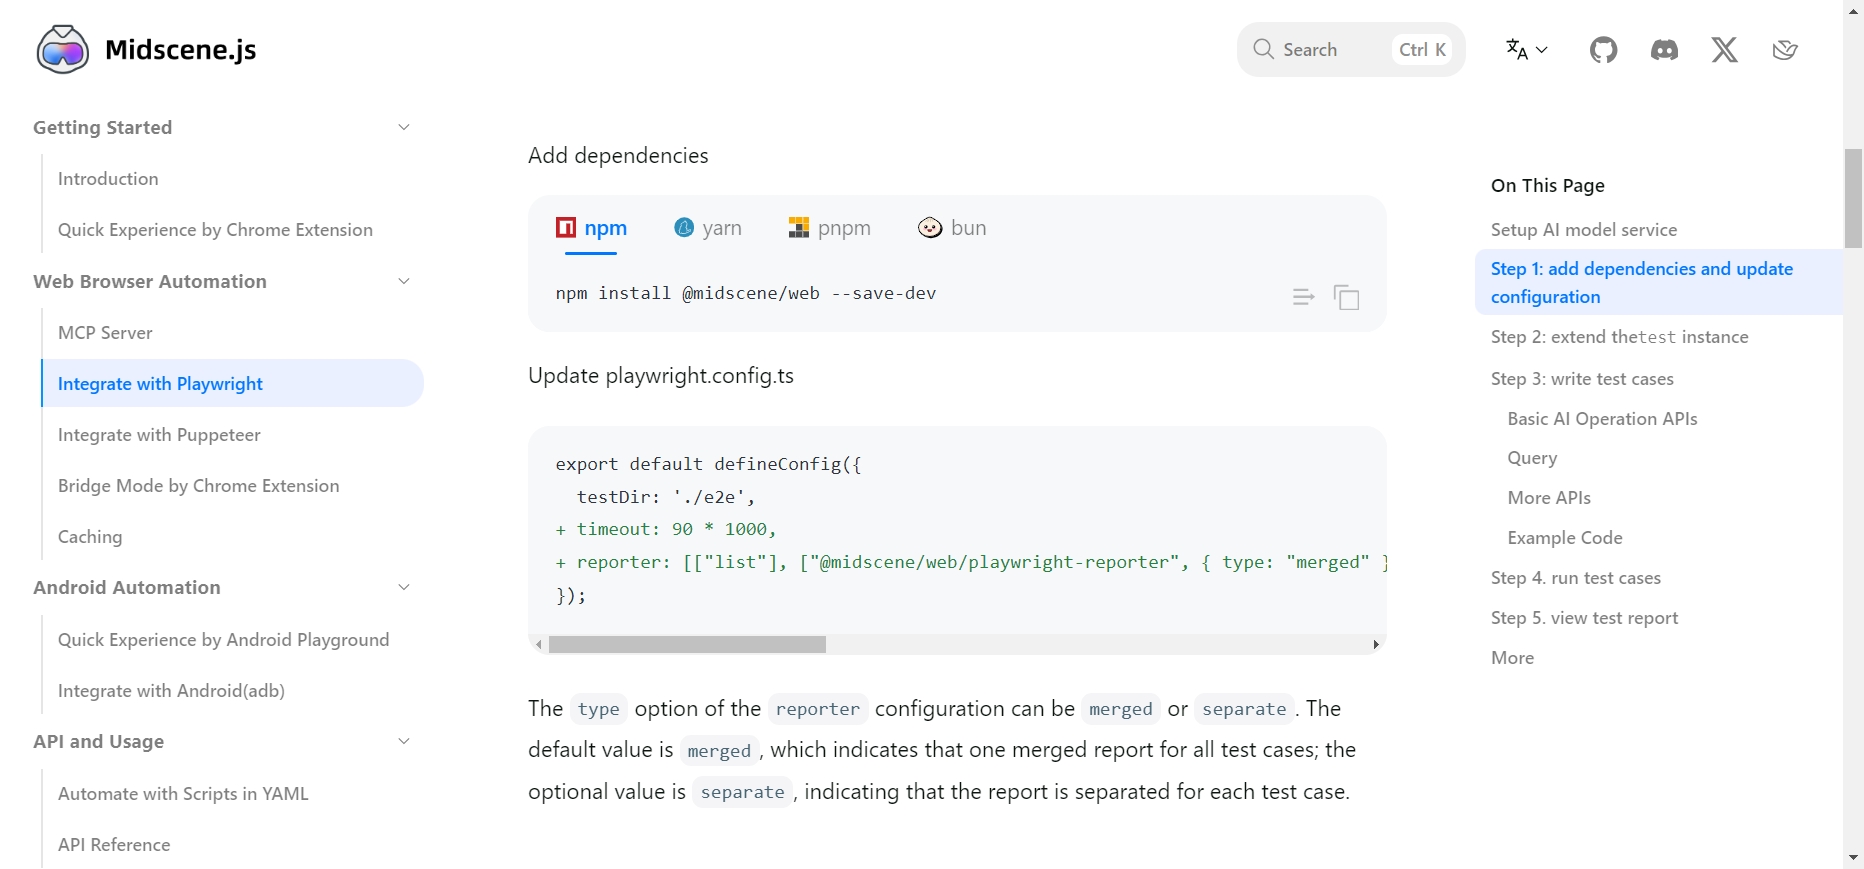Jump to Step 2 extend test instance
Image resolution: width=1864 pixels, height=869 pixels.
pyautogui.click(x=1620, y=337)
